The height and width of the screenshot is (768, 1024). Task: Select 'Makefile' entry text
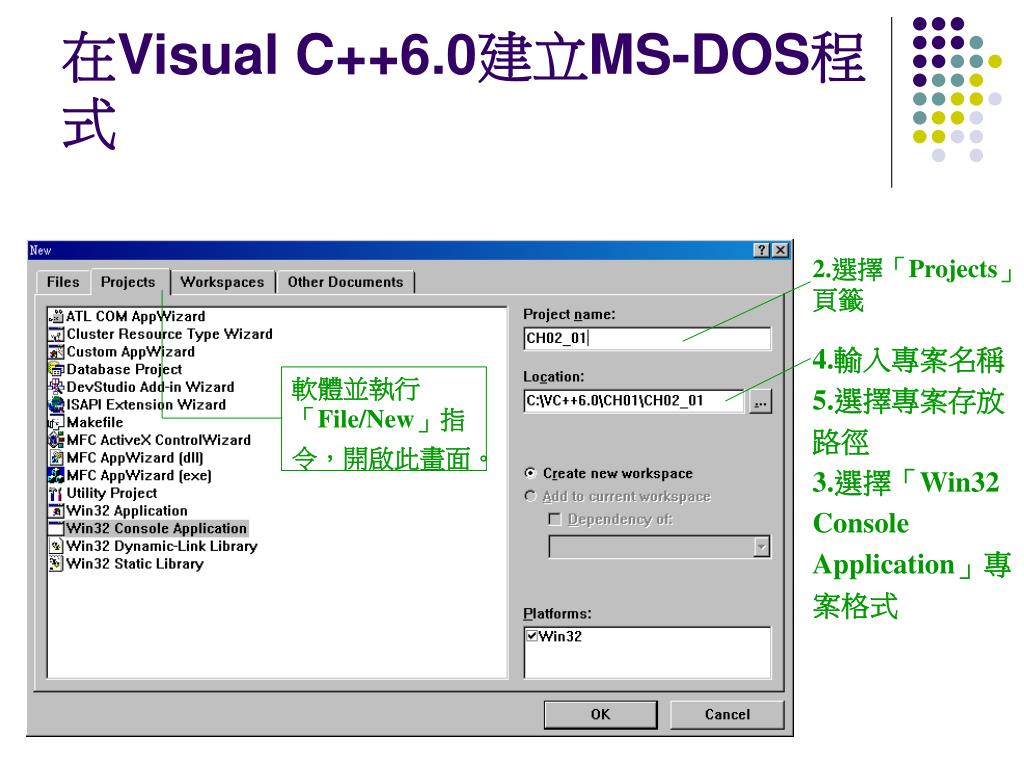[x=95, y=423]
